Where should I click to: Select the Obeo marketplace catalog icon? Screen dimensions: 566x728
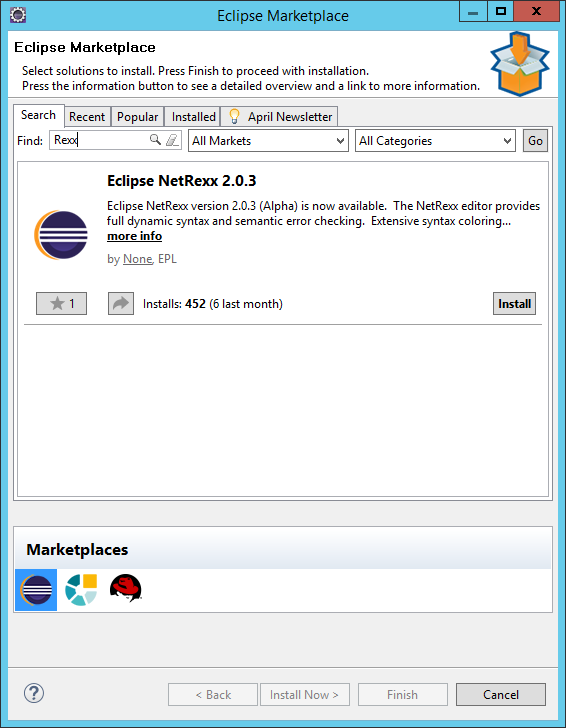click(81, 590)
